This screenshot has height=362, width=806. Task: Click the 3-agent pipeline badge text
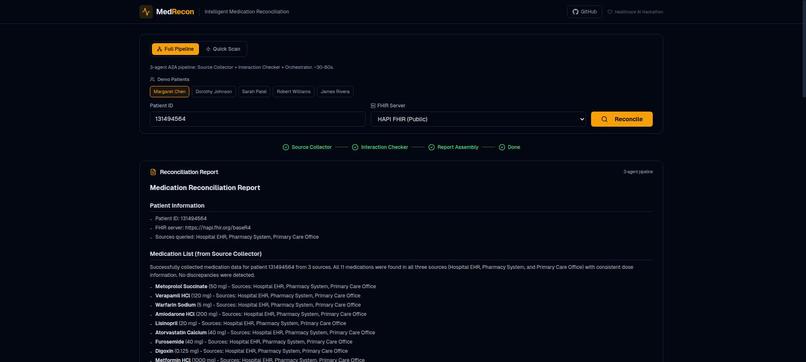(638, 172)
